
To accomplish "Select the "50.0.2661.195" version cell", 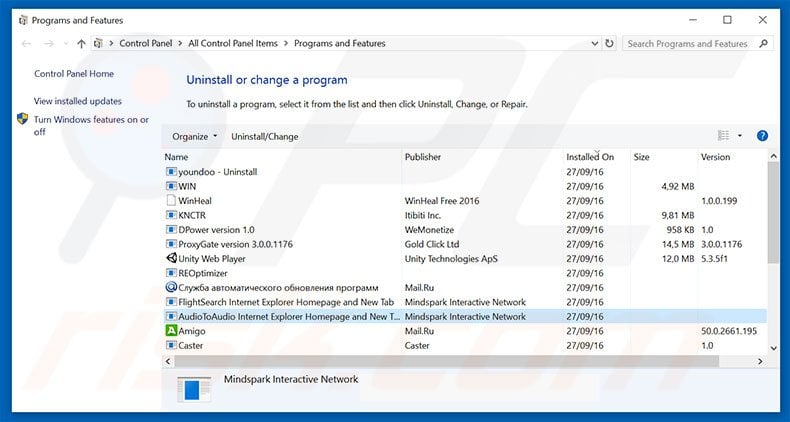I will pyautogui.click(x=729, y=331).
